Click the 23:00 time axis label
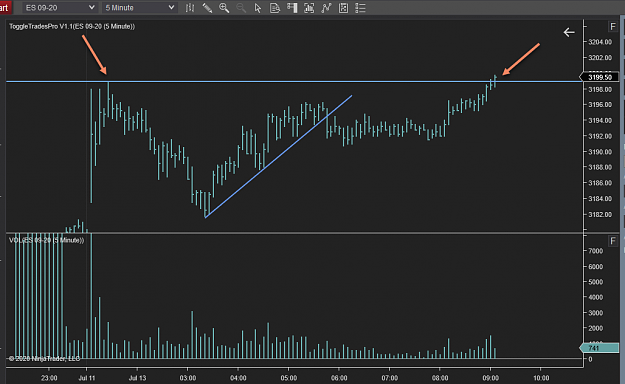 tap(49, 378)
